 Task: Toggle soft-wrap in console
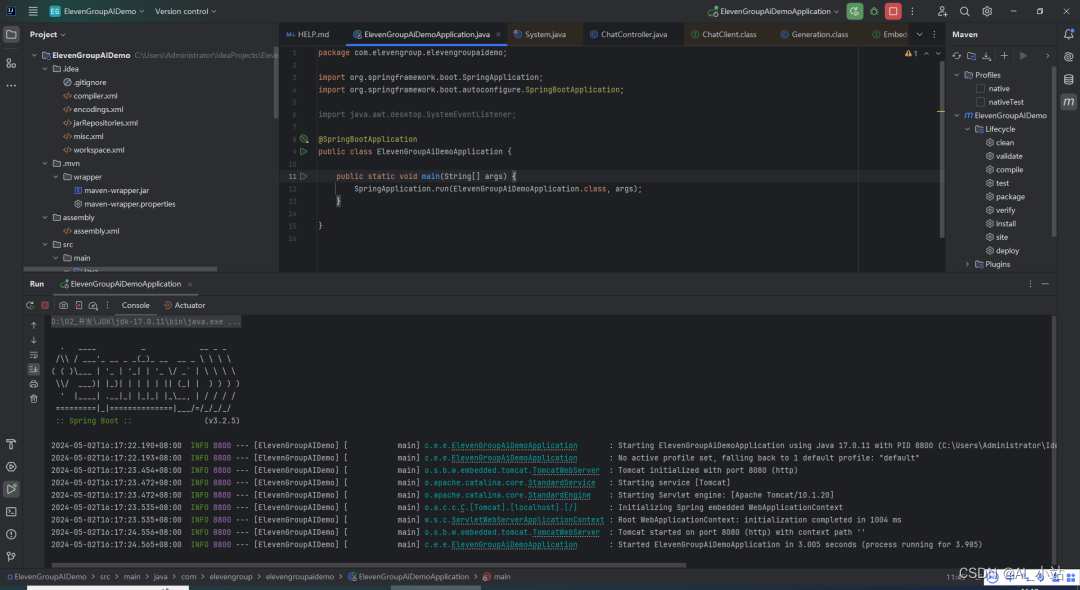coord(34,355)
